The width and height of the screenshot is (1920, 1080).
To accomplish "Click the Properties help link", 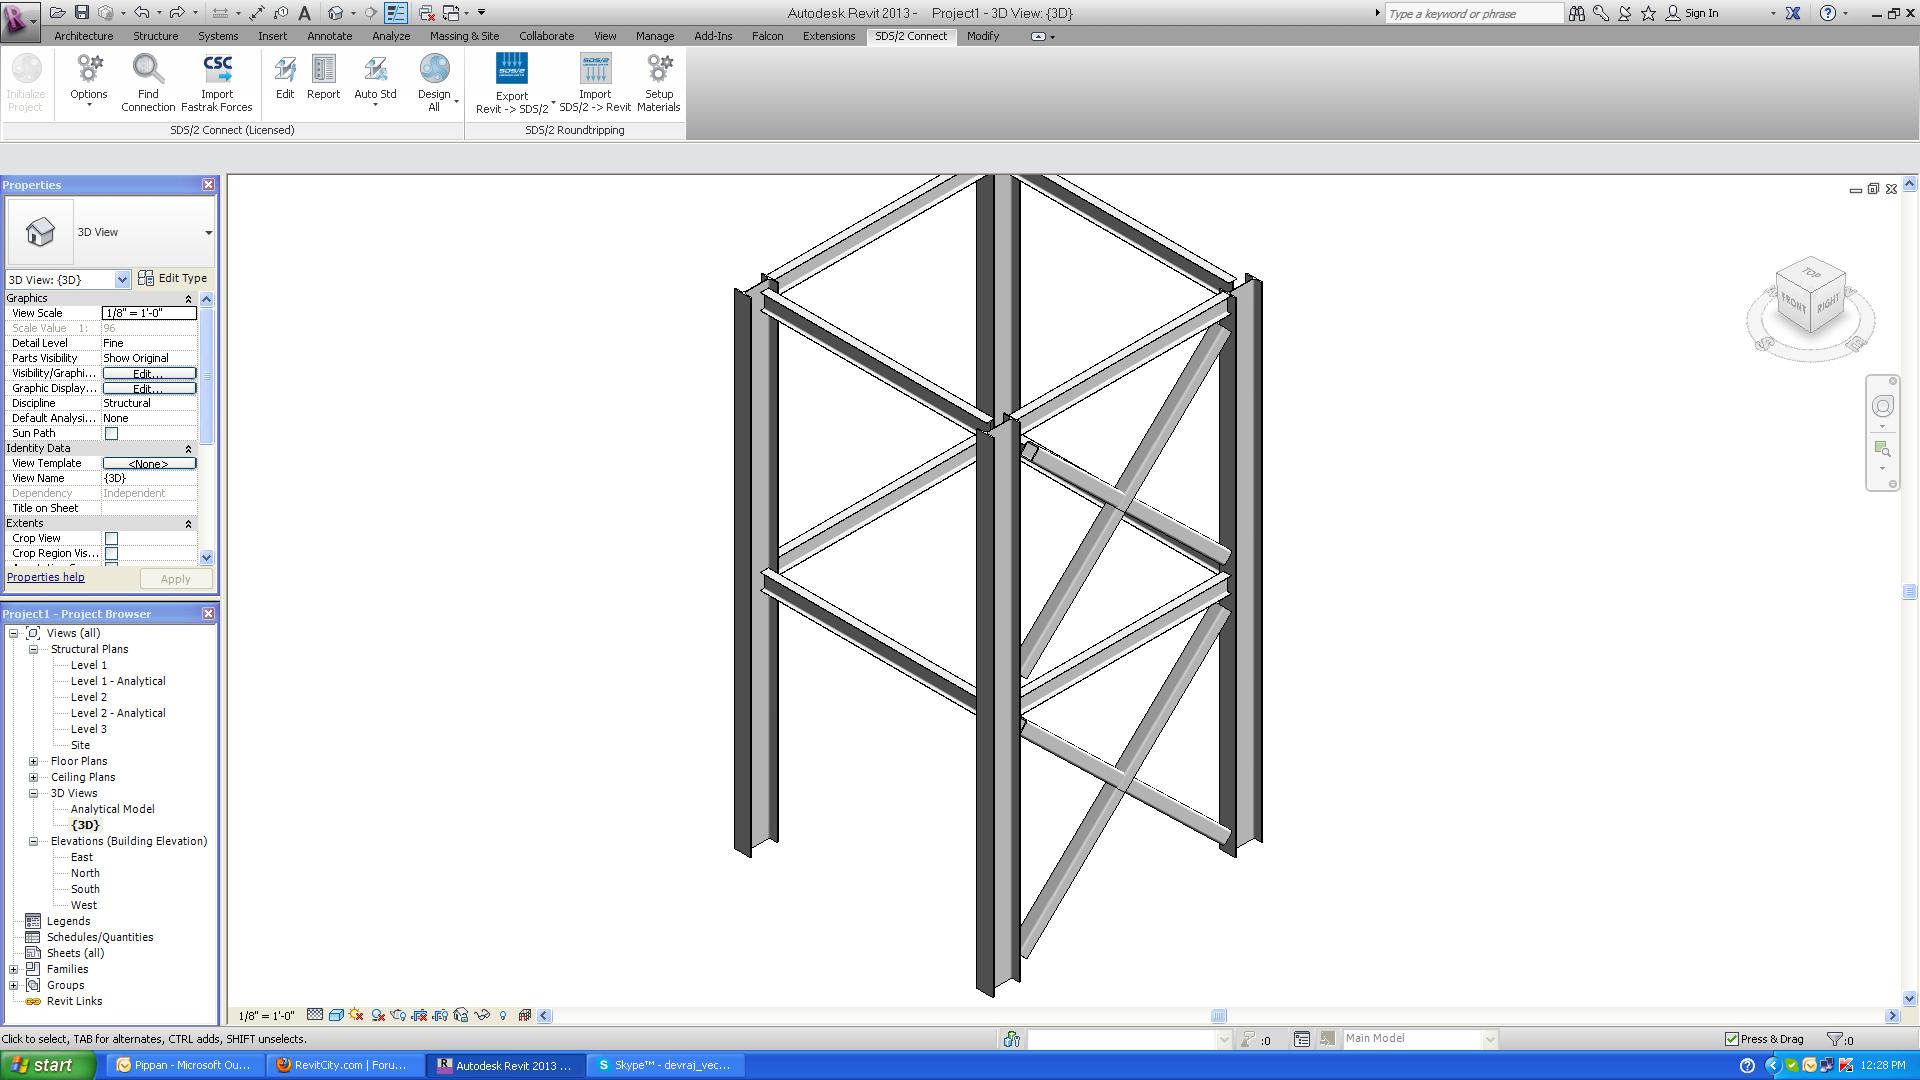I will pos(46,577).
